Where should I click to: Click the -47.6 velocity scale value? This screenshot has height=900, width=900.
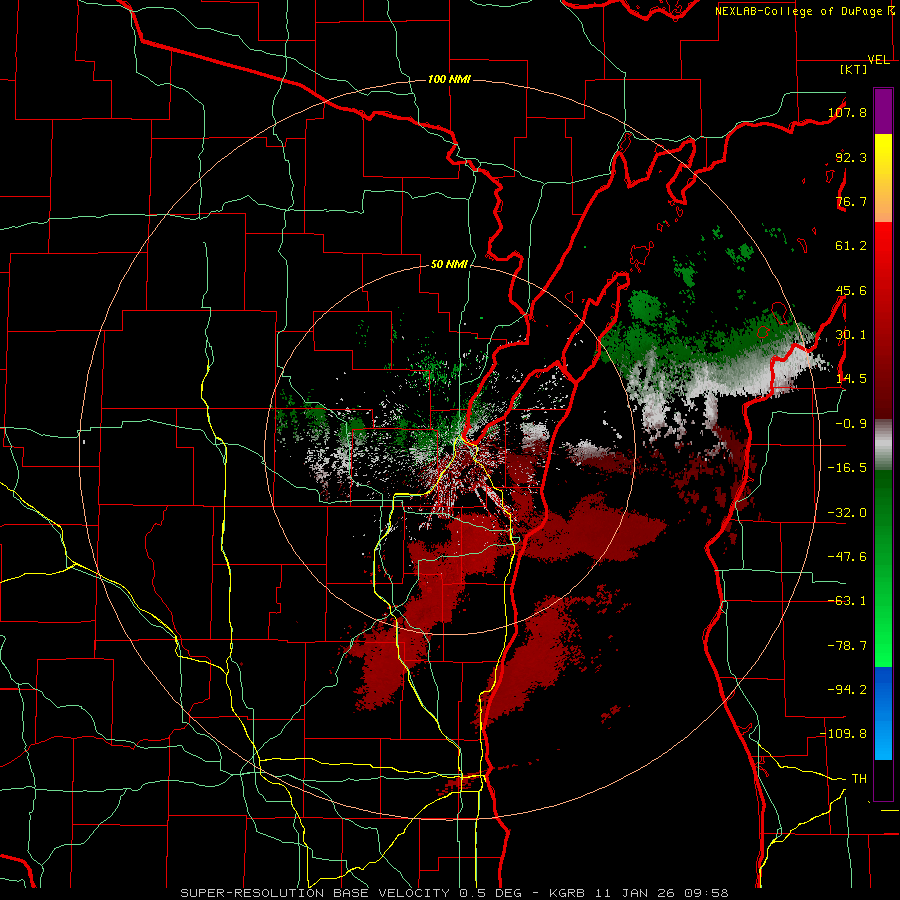(847, 557)
